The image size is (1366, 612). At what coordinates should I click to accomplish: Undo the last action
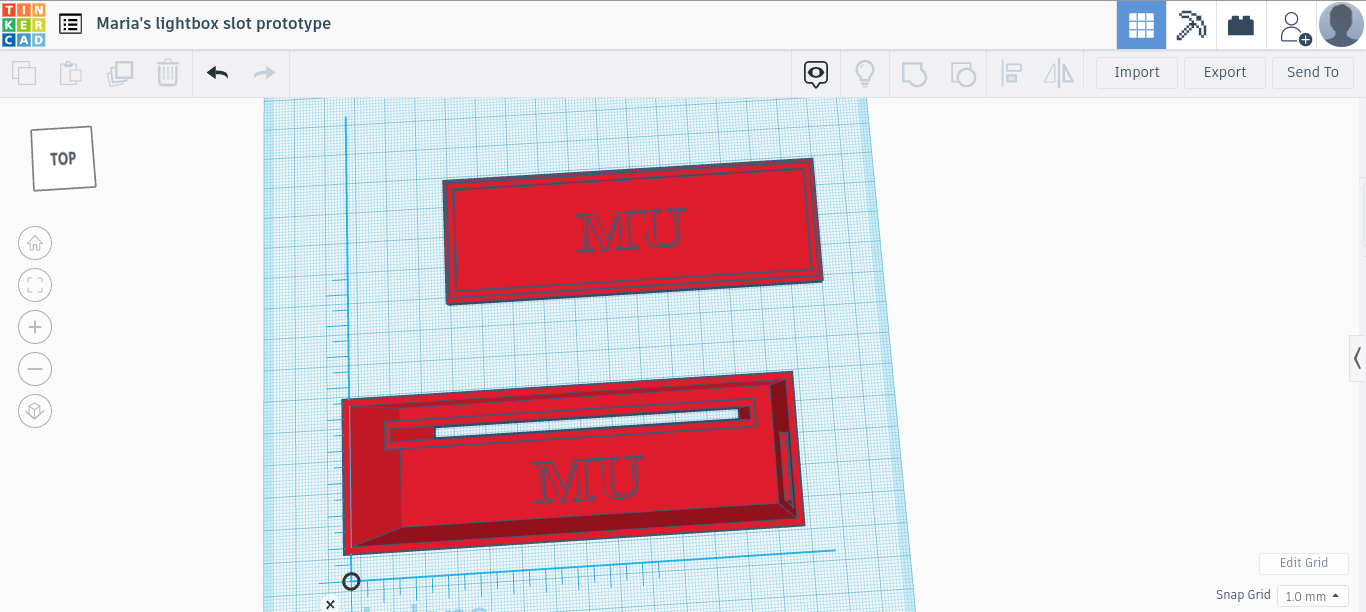tap(217, 73)
